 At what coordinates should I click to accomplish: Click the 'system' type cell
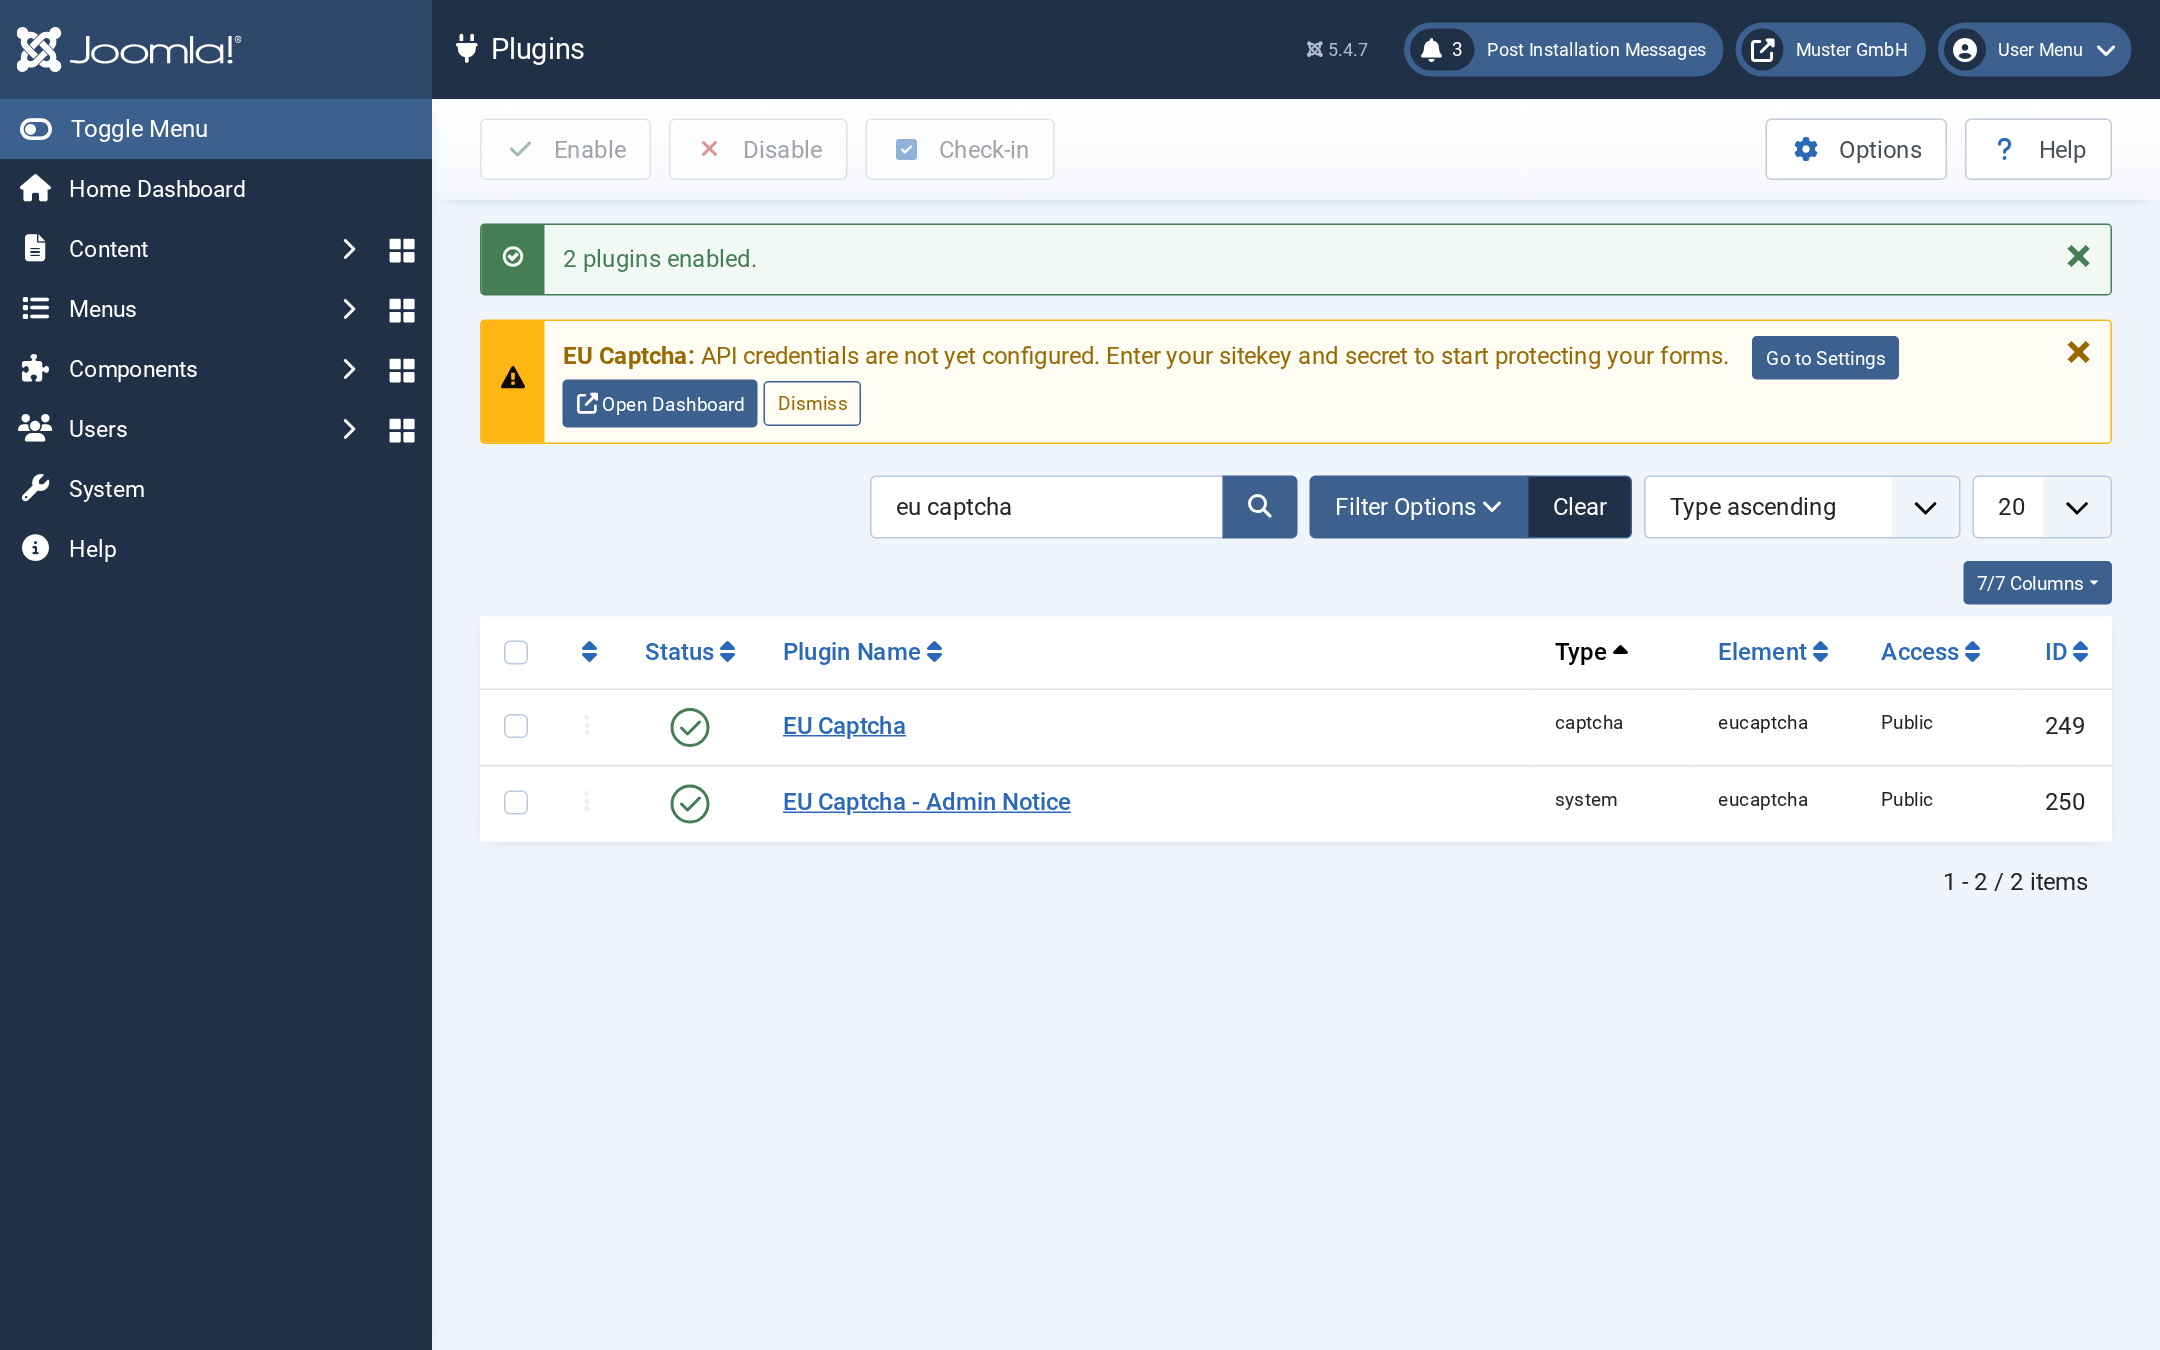click(x=1586, y=800)
